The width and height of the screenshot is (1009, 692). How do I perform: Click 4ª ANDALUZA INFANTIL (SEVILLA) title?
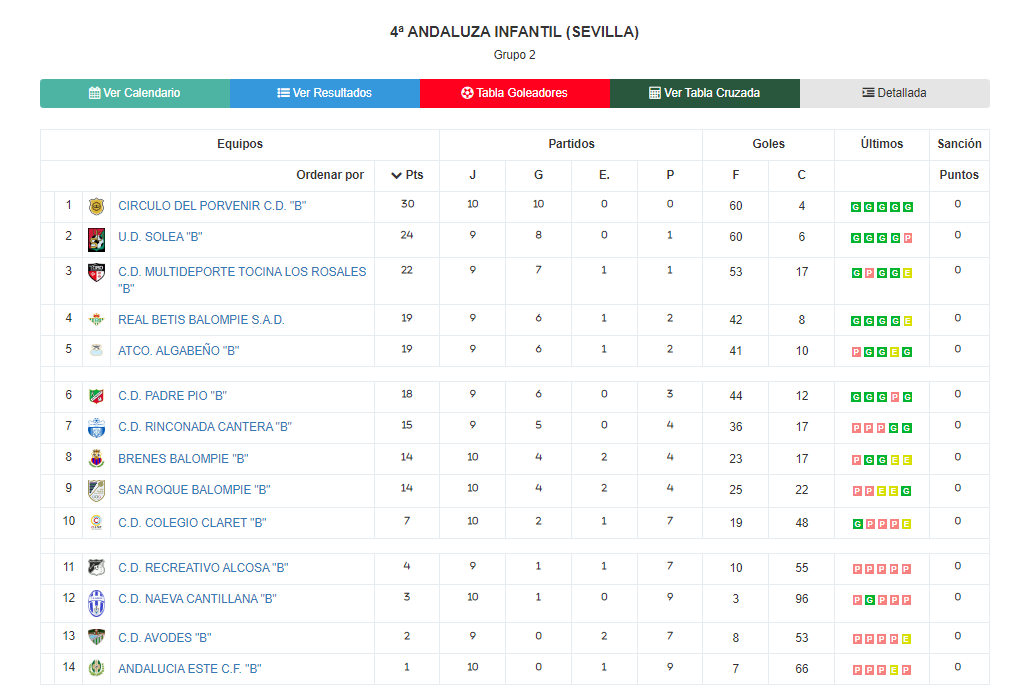coord(515,32)
